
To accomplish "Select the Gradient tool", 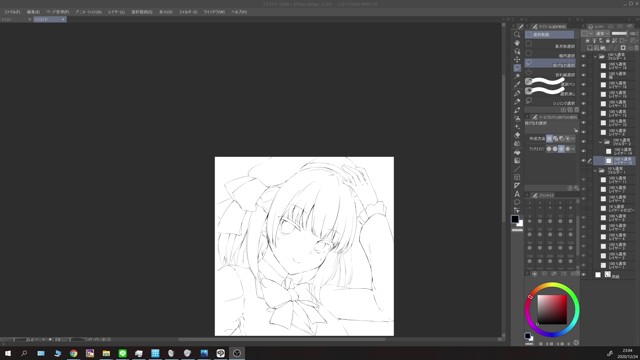I will [517, 160].
